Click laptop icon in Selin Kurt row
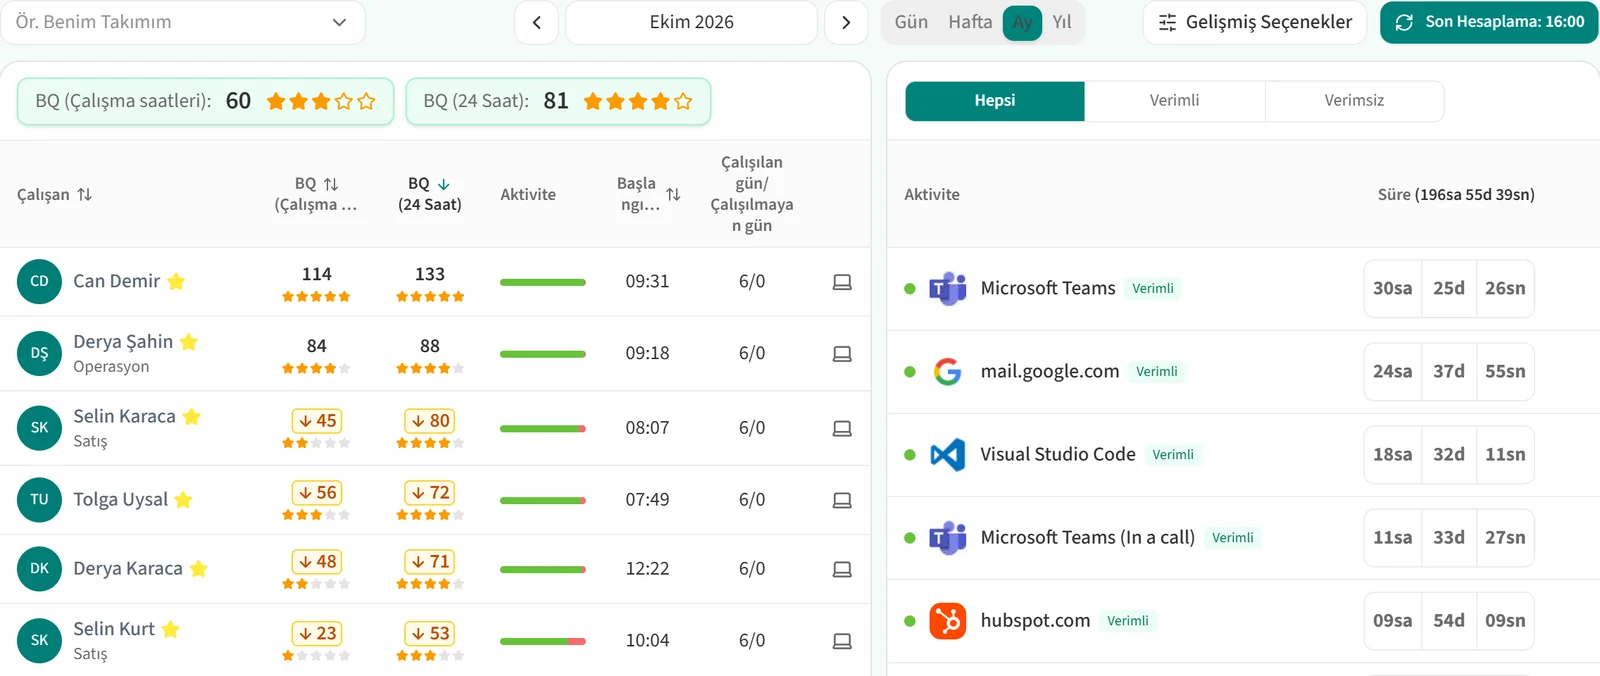Viewport: 1600px width, 676px height. [x=842, y=641]
